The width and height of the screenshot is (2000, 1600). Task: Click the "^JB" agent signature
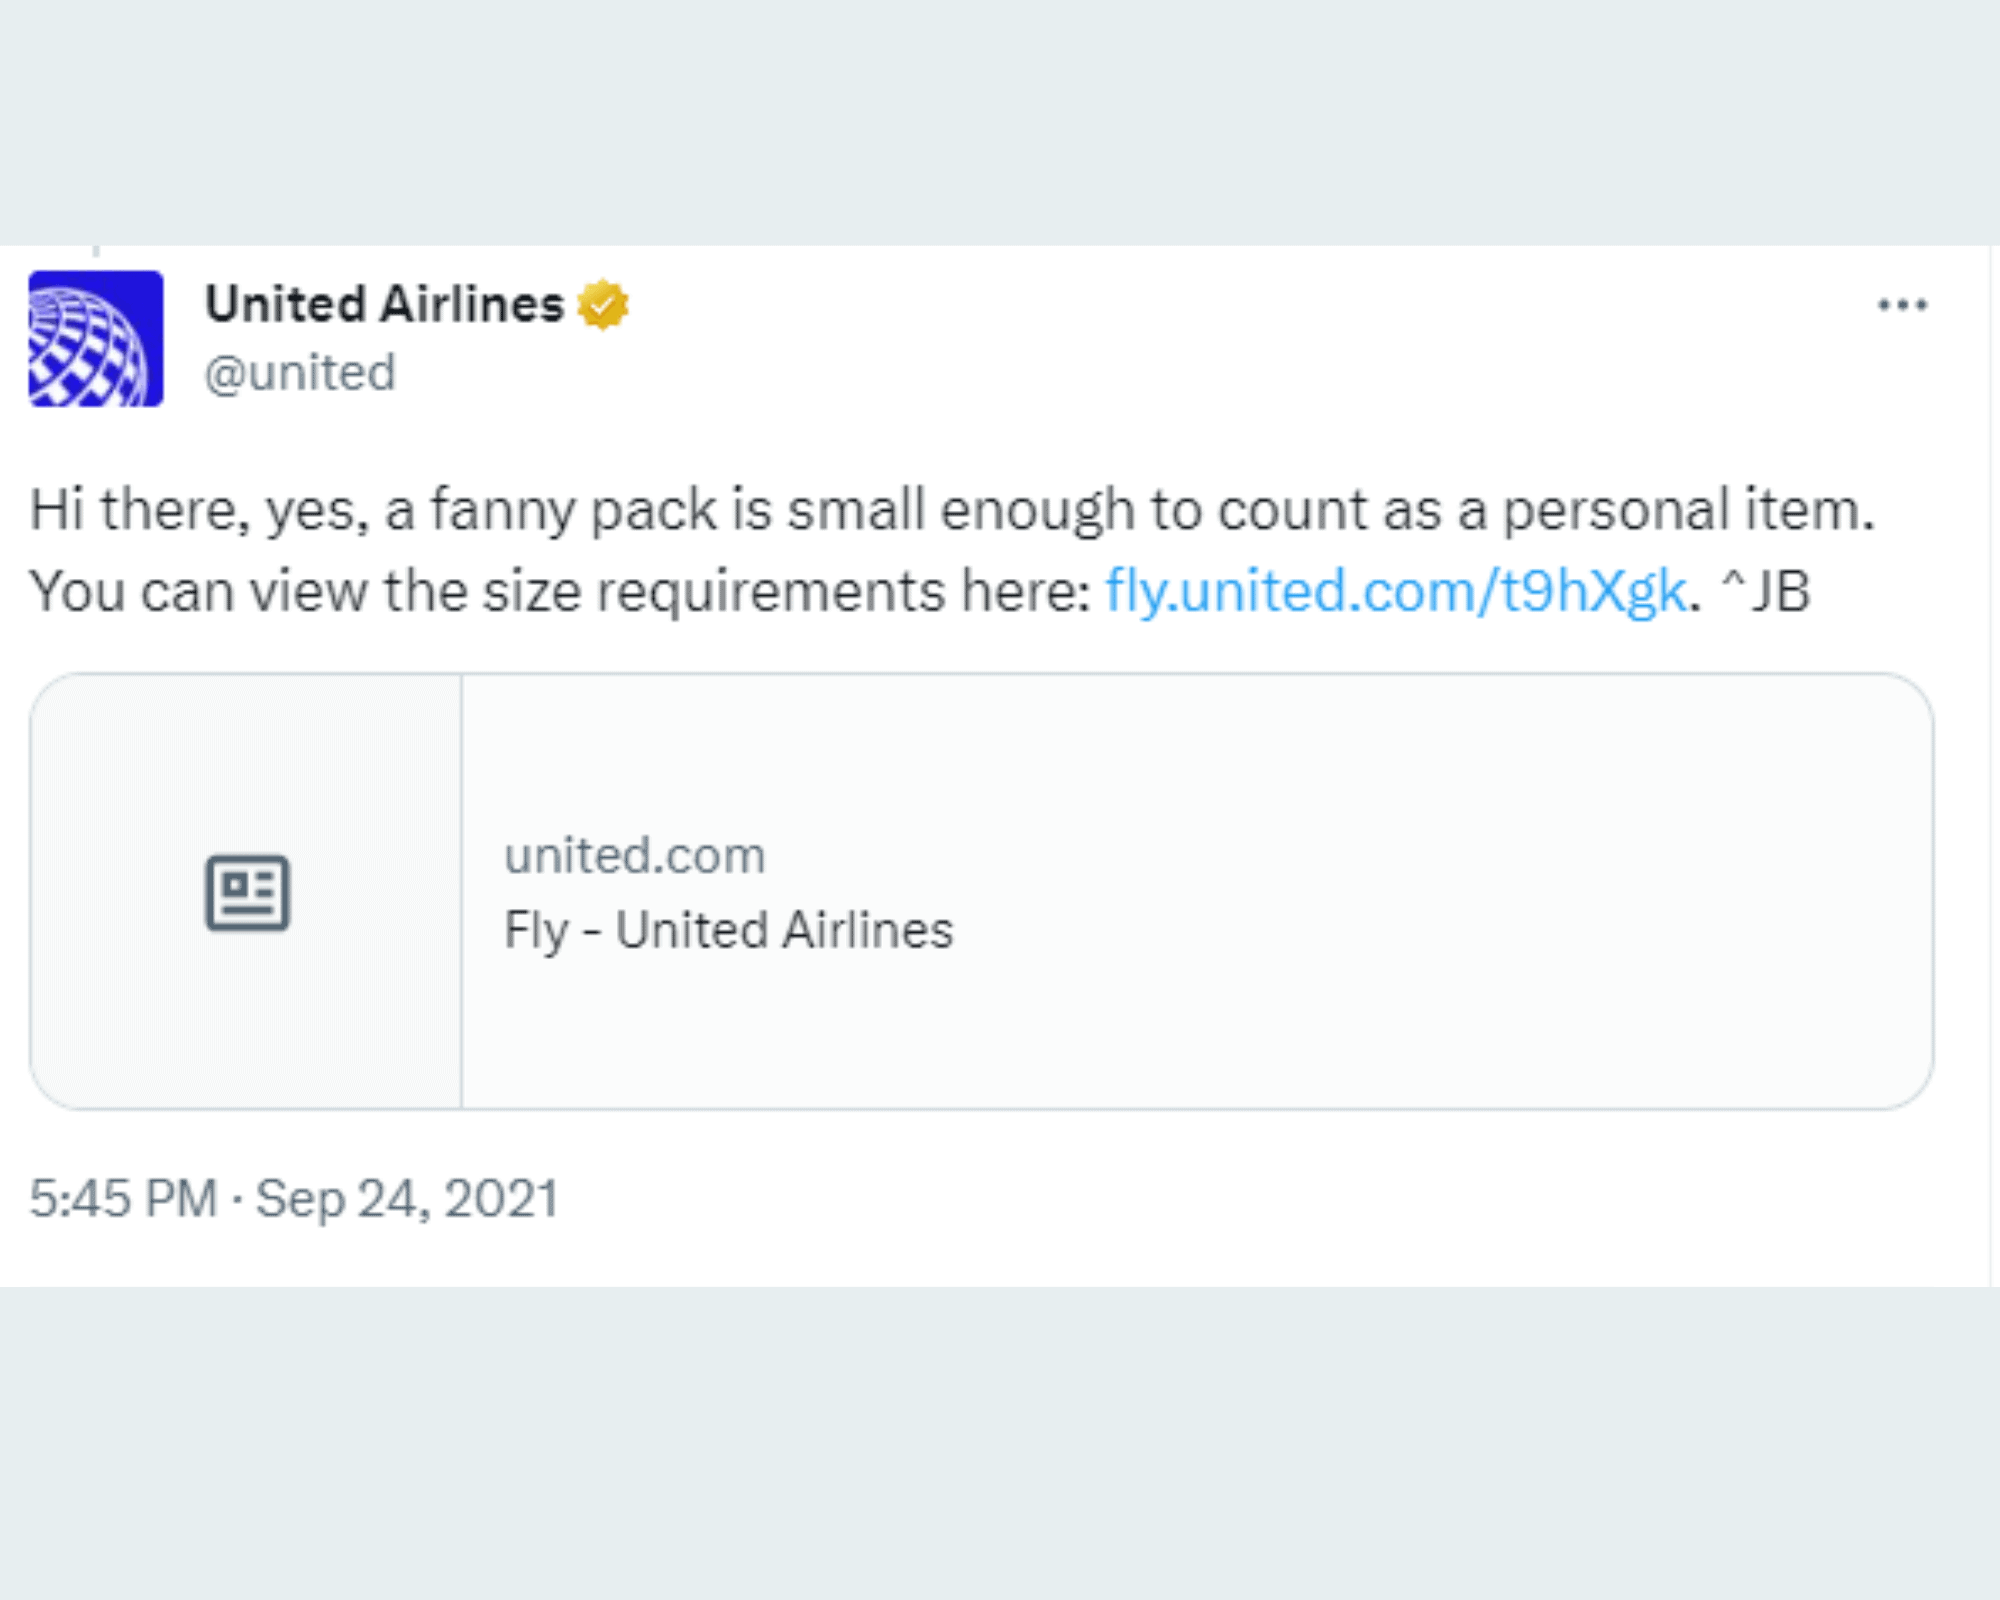coord(1766,591)
